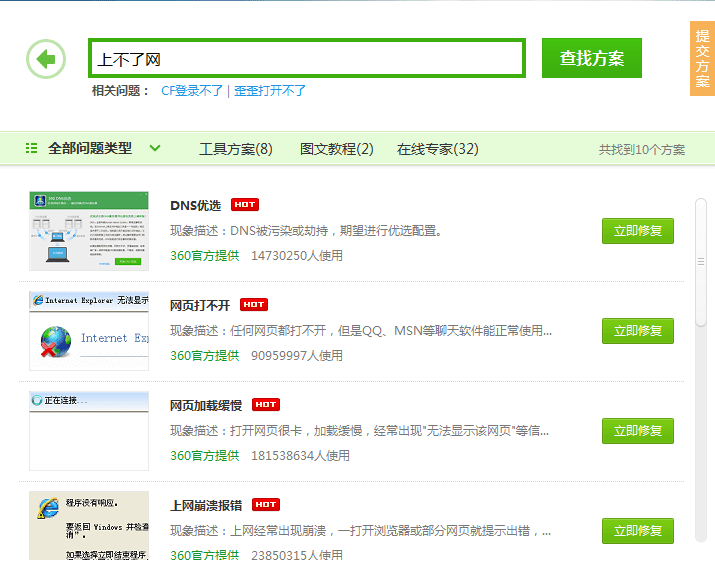
Task: Click the 相关问题 label
Action: click(x=120, y=91)
